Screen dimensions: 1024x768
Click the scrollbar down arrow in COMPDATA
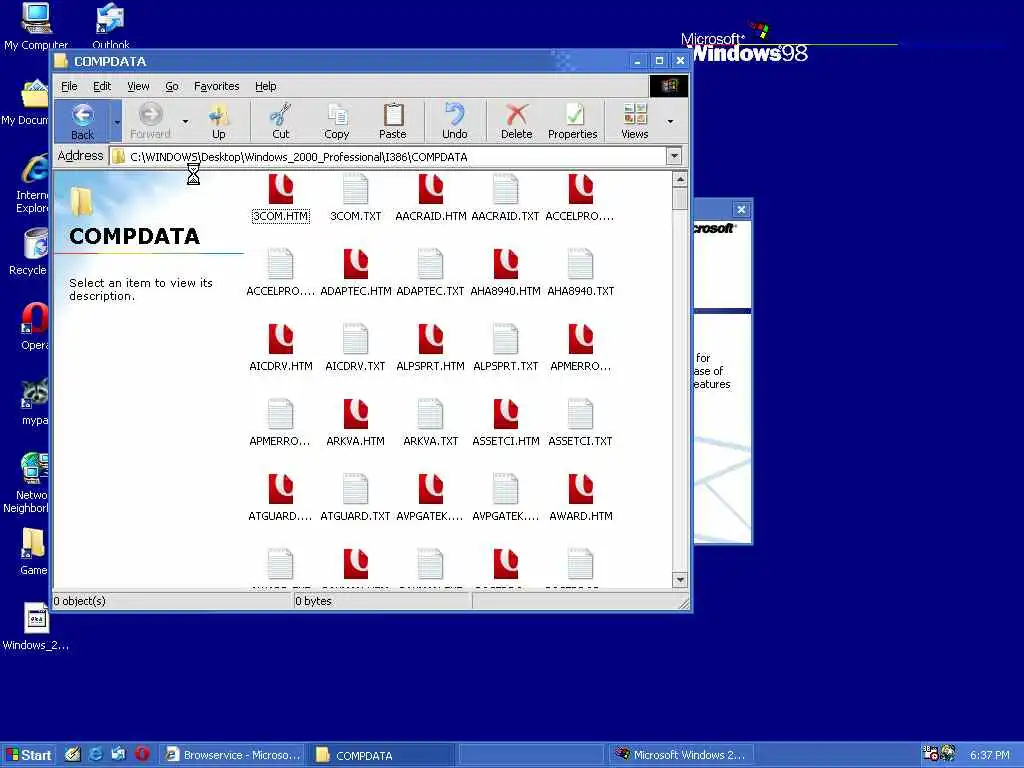680,579
